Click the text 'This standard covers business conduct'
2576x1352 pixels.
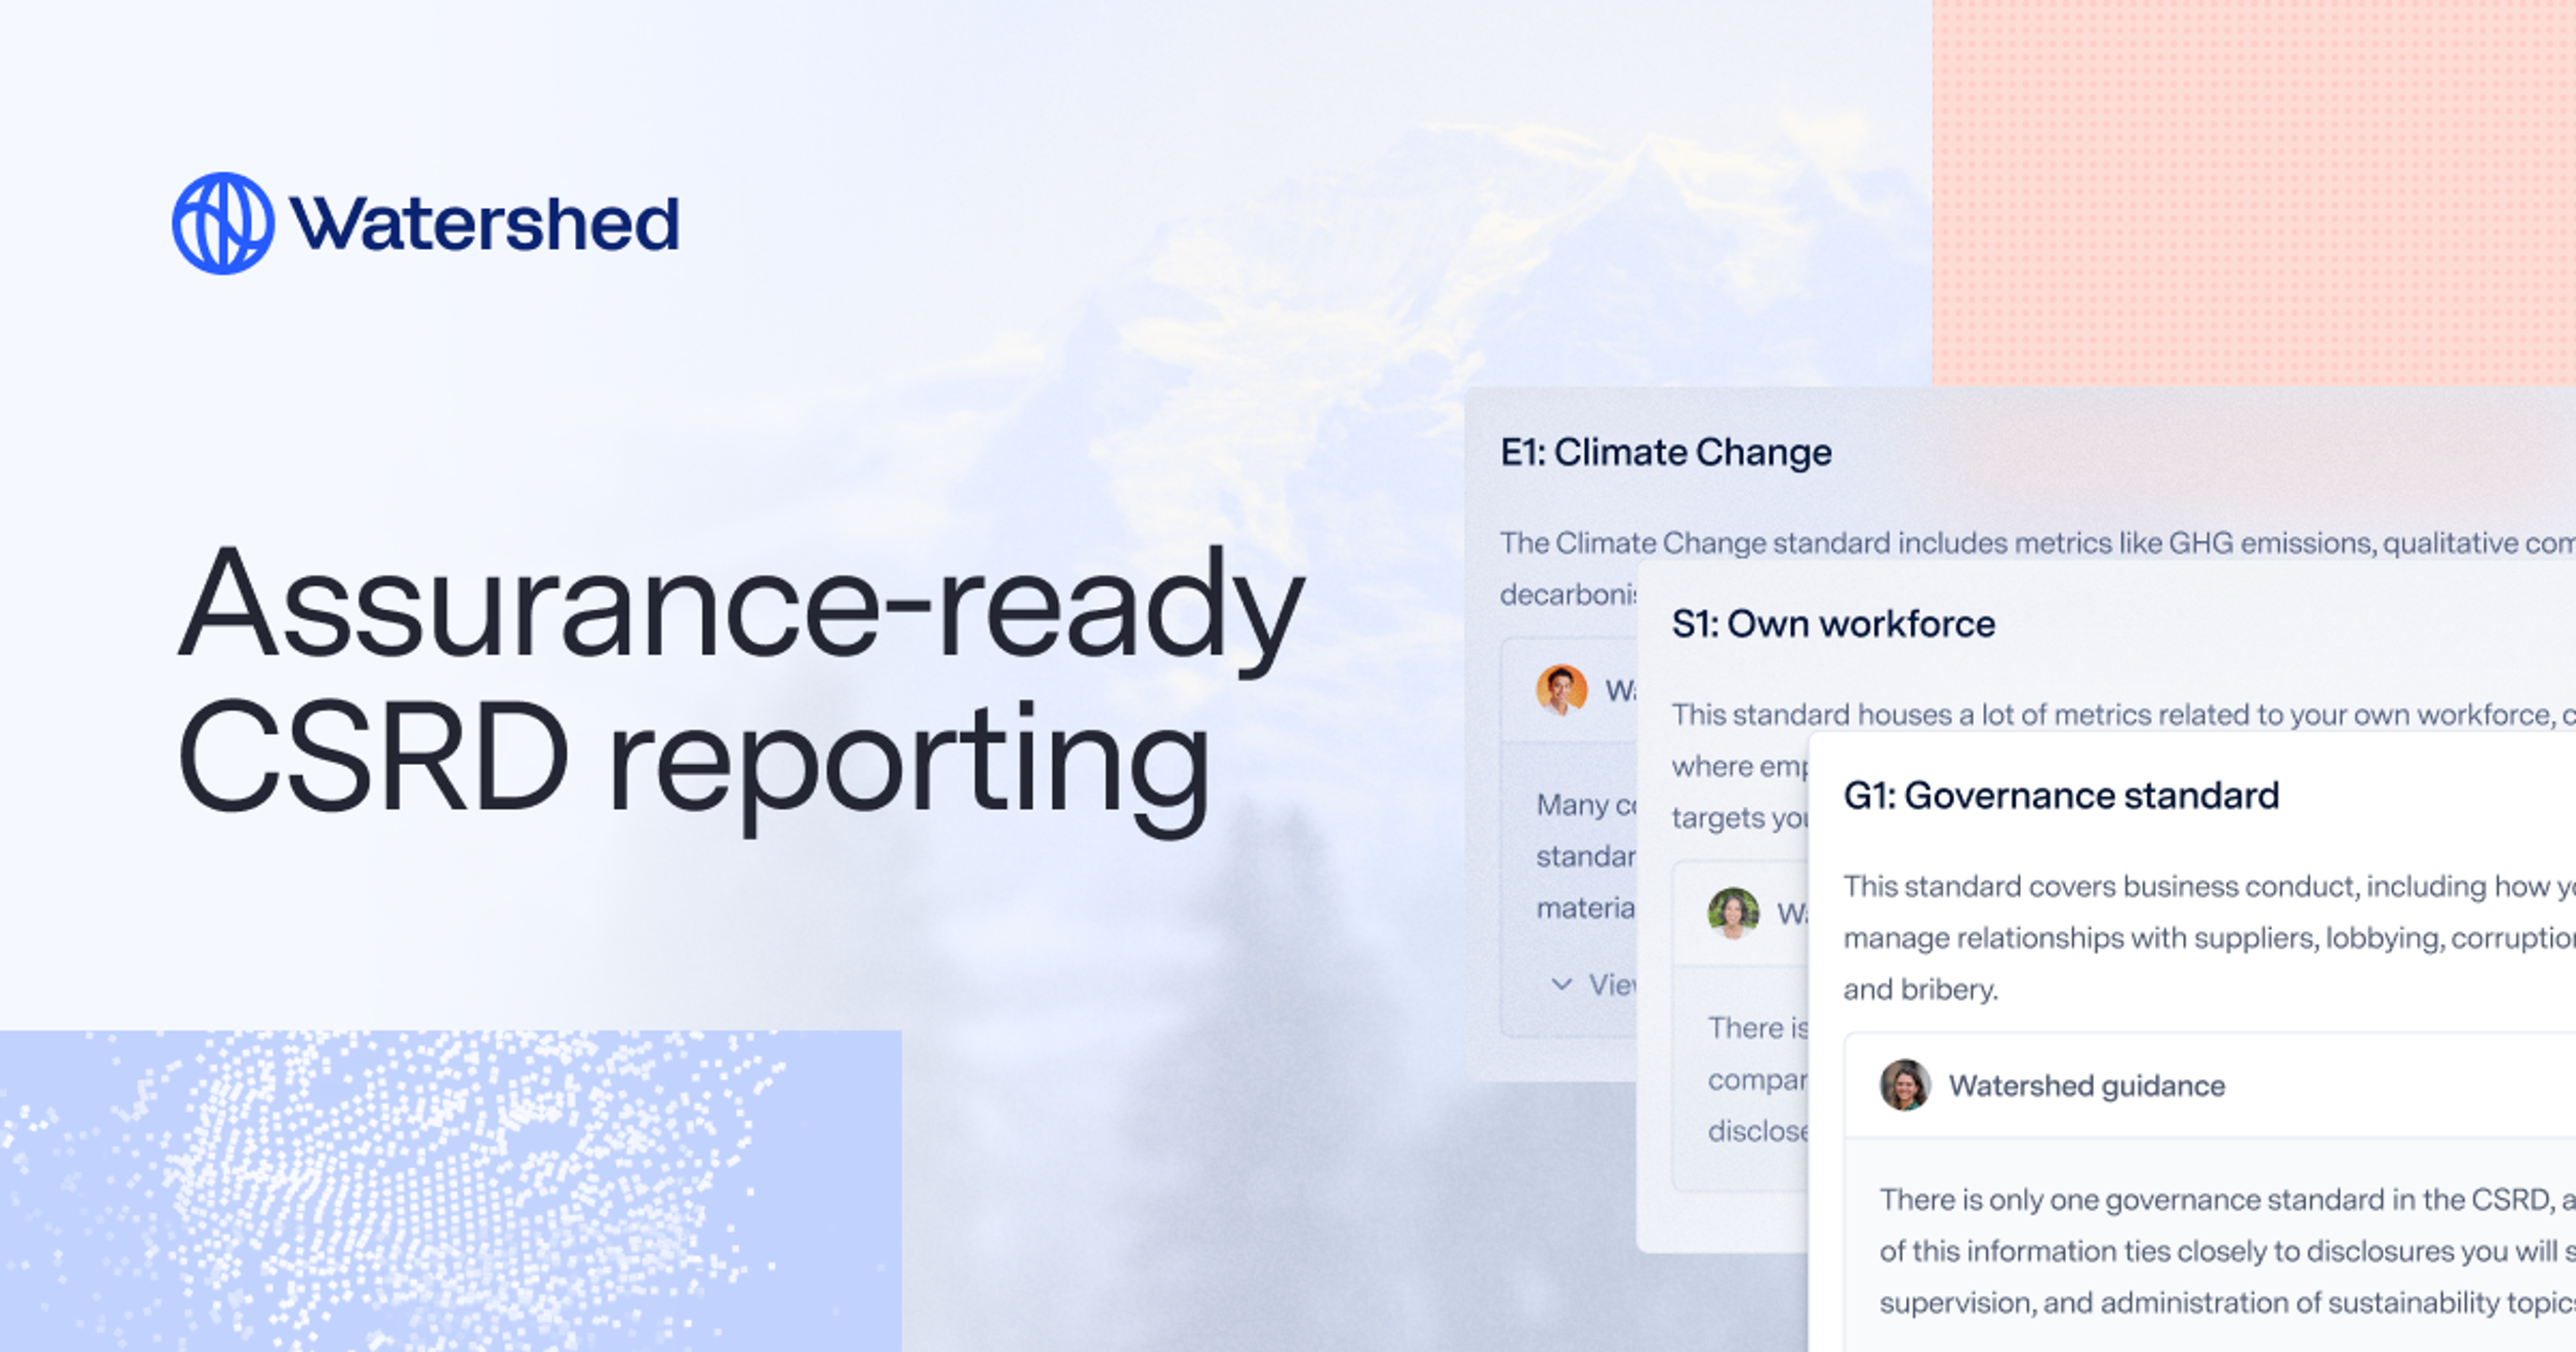coord(2100,887)
